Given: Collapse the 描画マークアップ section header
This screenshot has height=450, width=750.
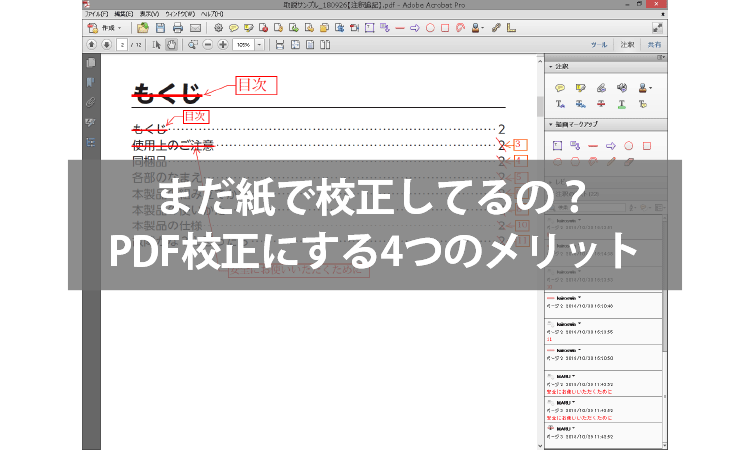Looking at the screenshot, I should pyautogui.click(x=605, y=124).
